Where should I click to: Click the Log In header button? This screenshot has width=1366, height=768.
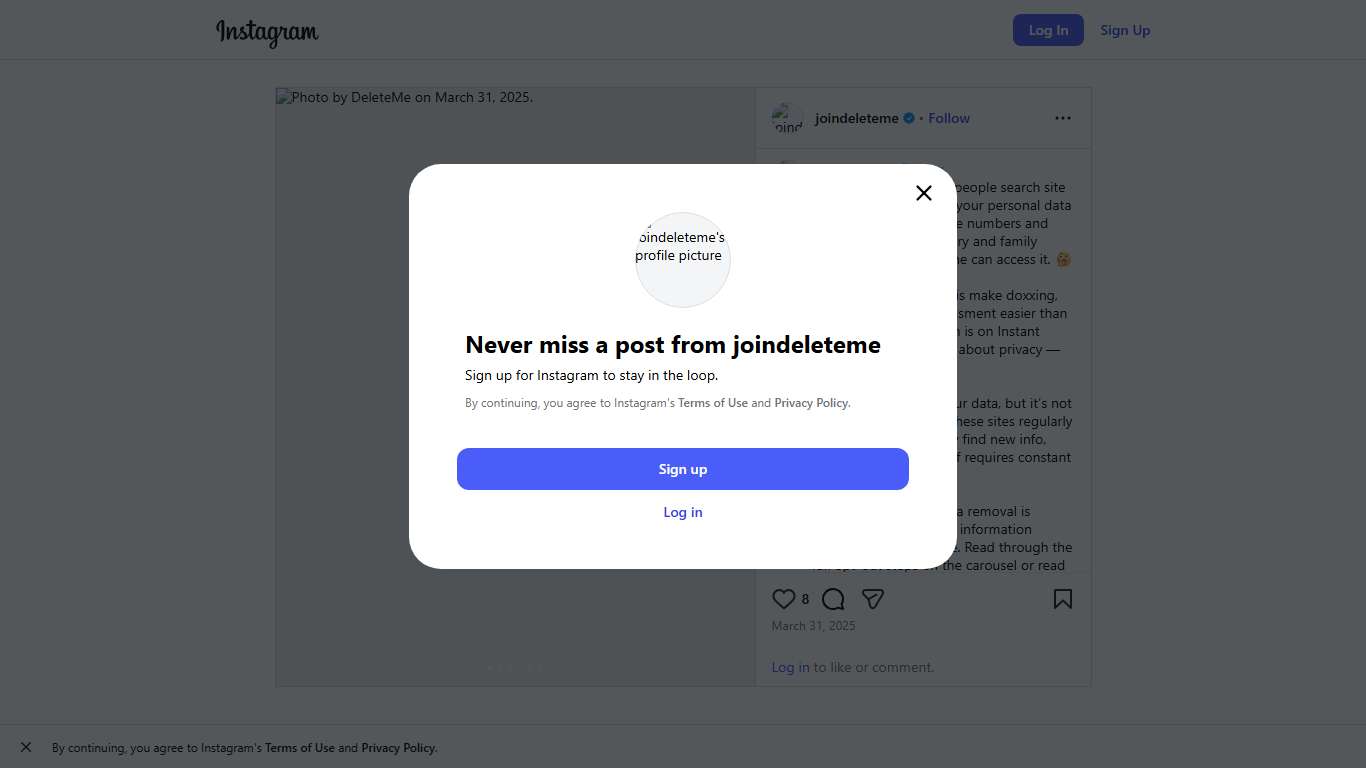tap(1048, 30)
